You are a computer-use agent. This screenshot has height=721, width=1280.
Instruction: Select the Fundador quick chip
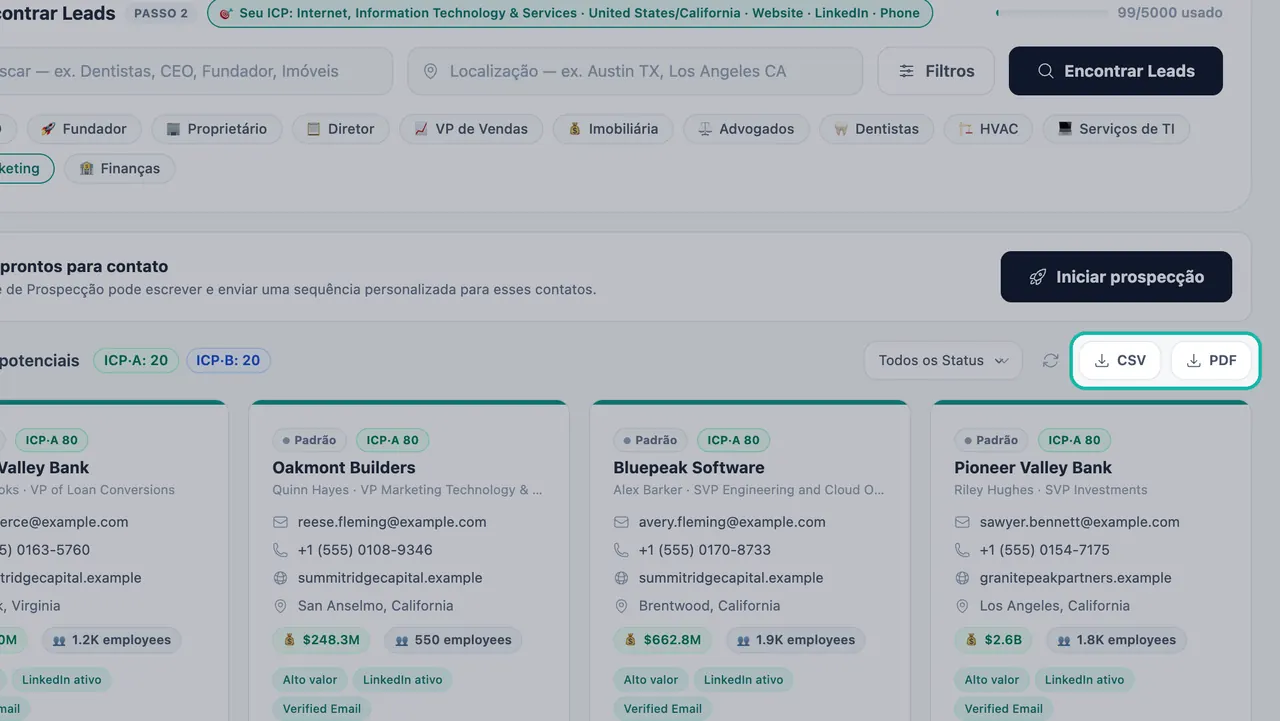point(84,129)
